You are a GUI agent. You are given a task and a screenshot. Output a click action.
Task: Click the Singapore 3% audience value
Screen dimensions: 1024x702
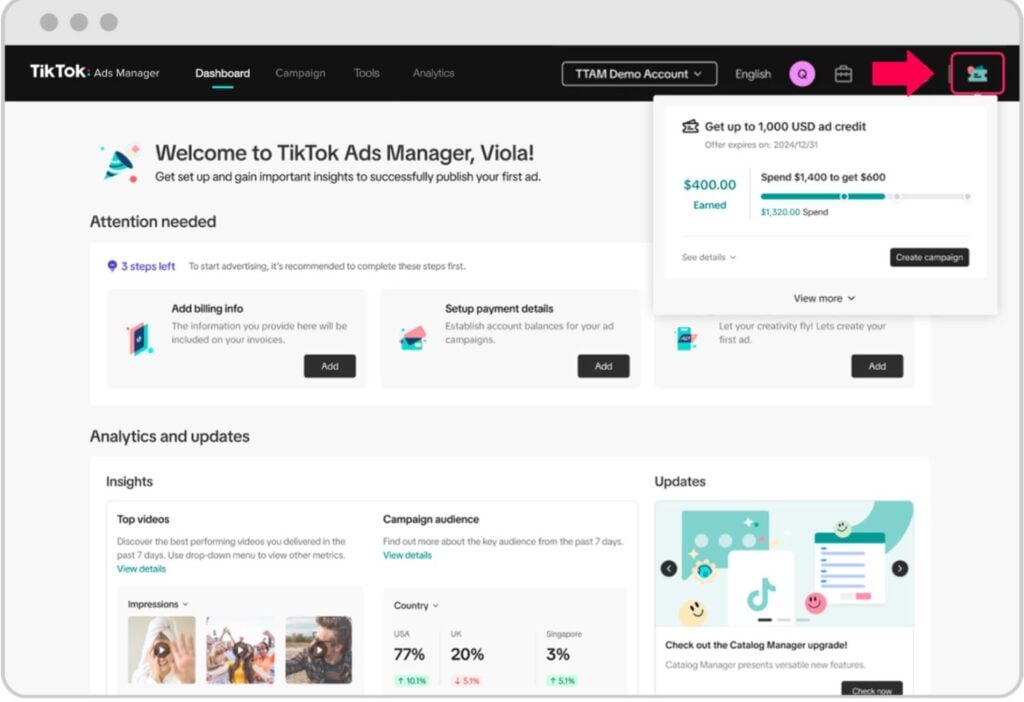pos(558,654)
